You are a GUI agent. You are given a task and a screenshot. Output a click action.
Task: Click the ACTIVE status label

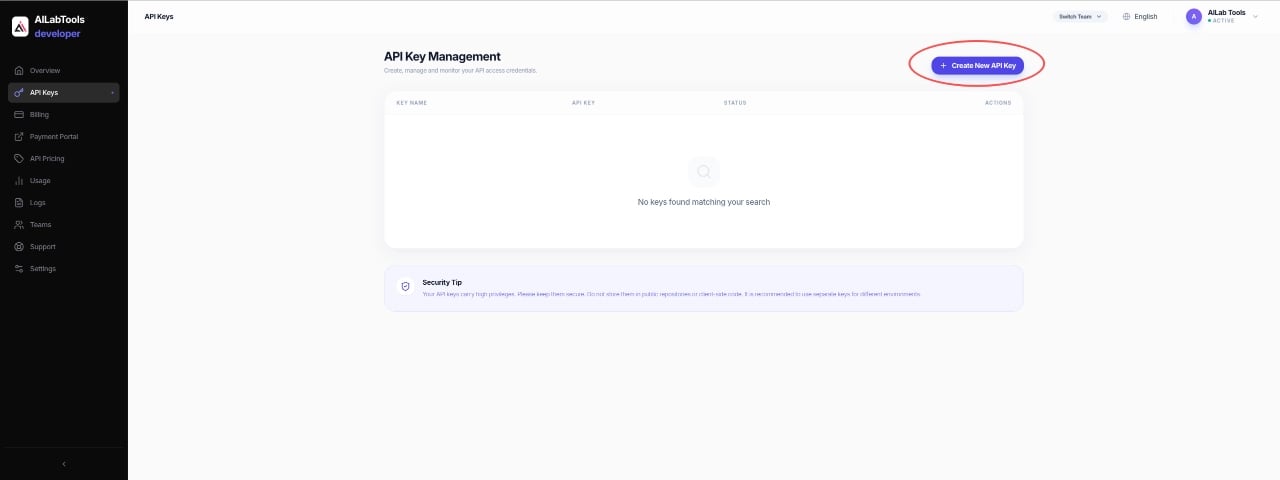1224,21
